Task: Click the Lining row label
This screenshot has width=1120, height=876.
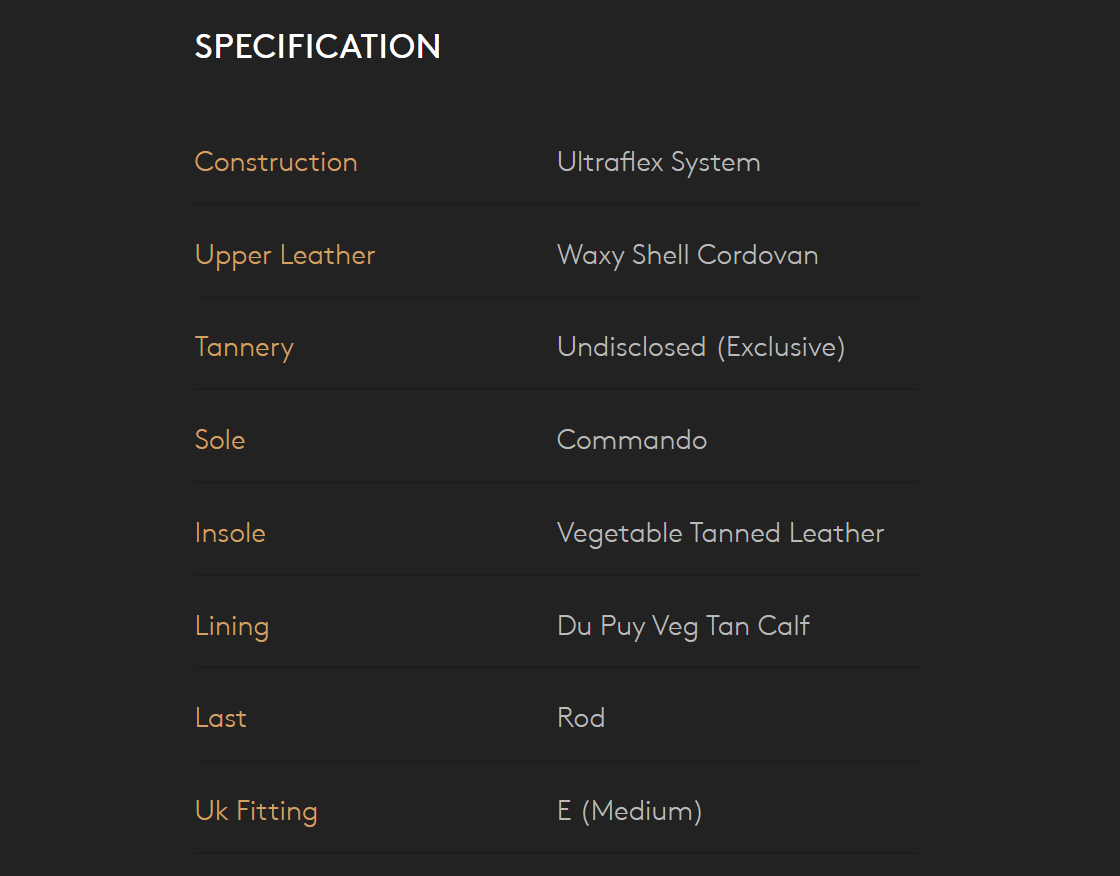Action: (232, 626)
